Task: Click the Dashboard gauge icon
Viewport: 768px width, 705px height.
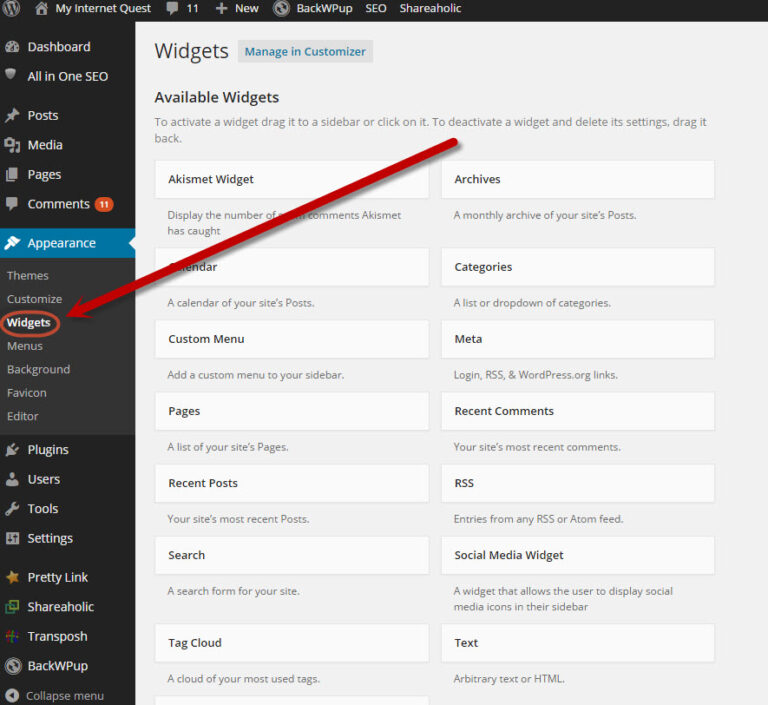Action: (12, 47)
